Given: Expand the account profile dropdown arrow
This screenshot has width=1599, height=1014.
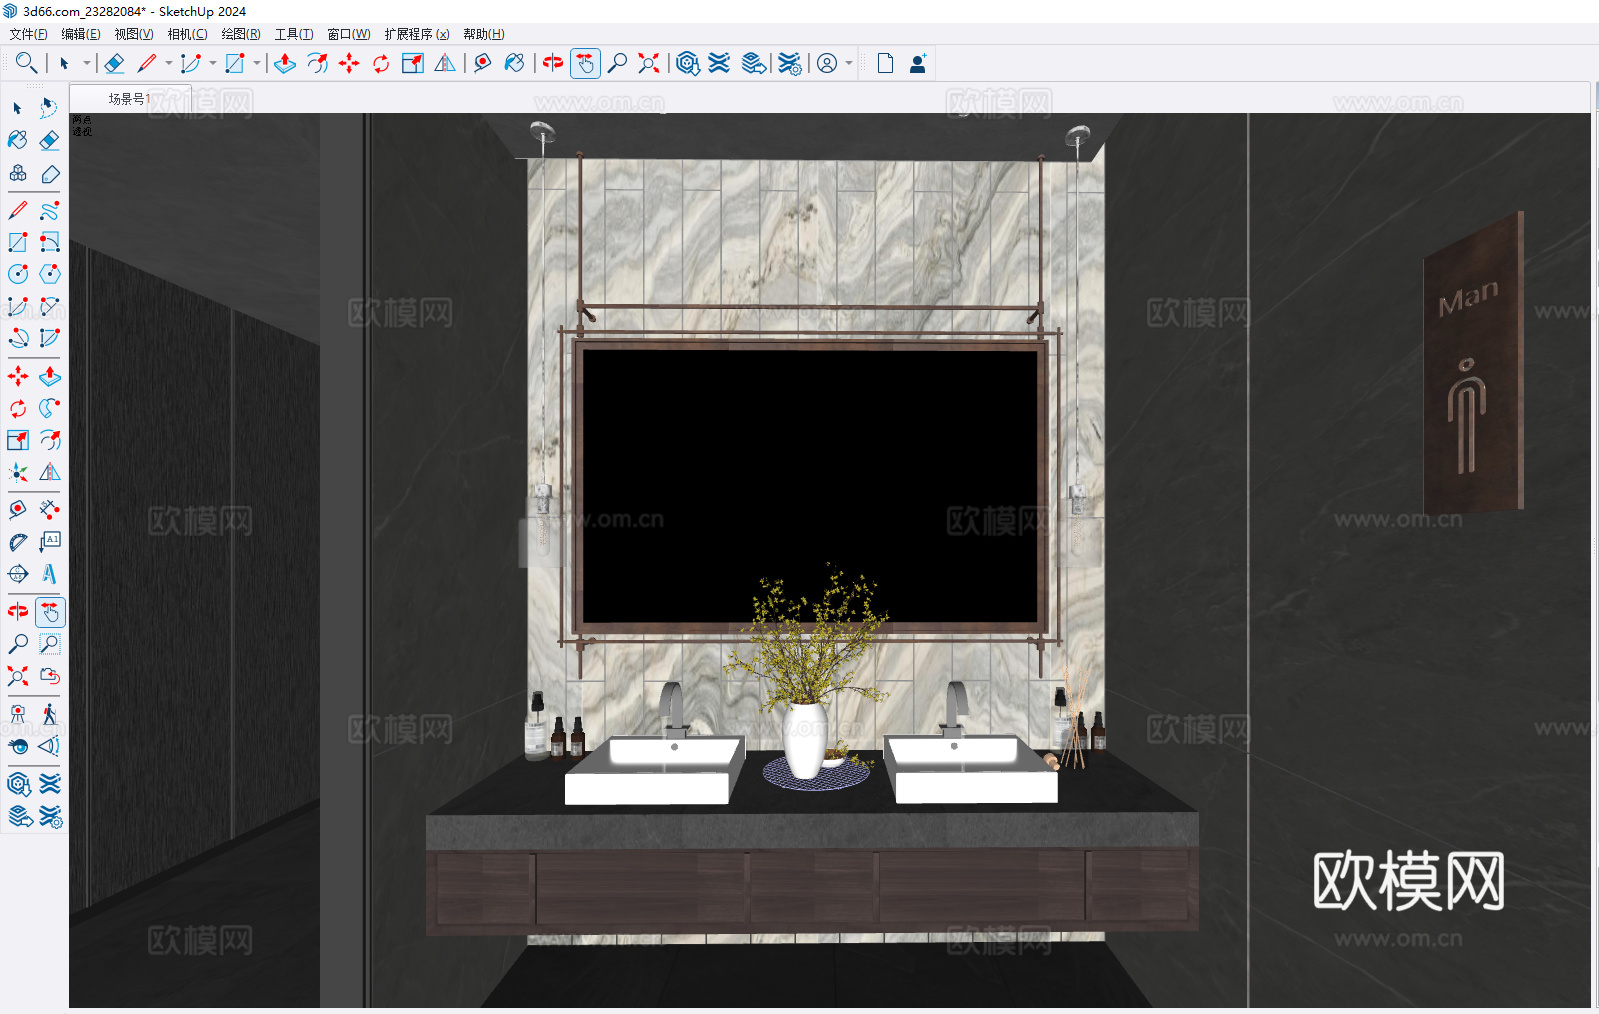Looking at the screenshot, I should tap(849, 63).
